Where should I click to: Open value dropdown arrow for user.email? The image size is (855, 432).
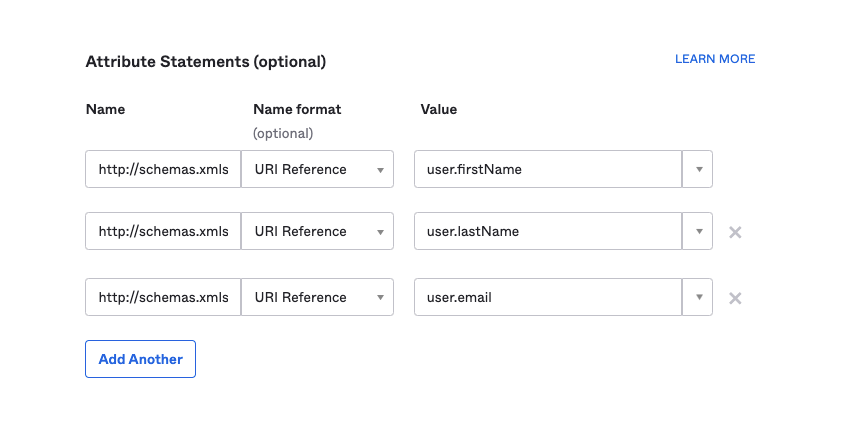pyautogui.click(x=698, y=297)
